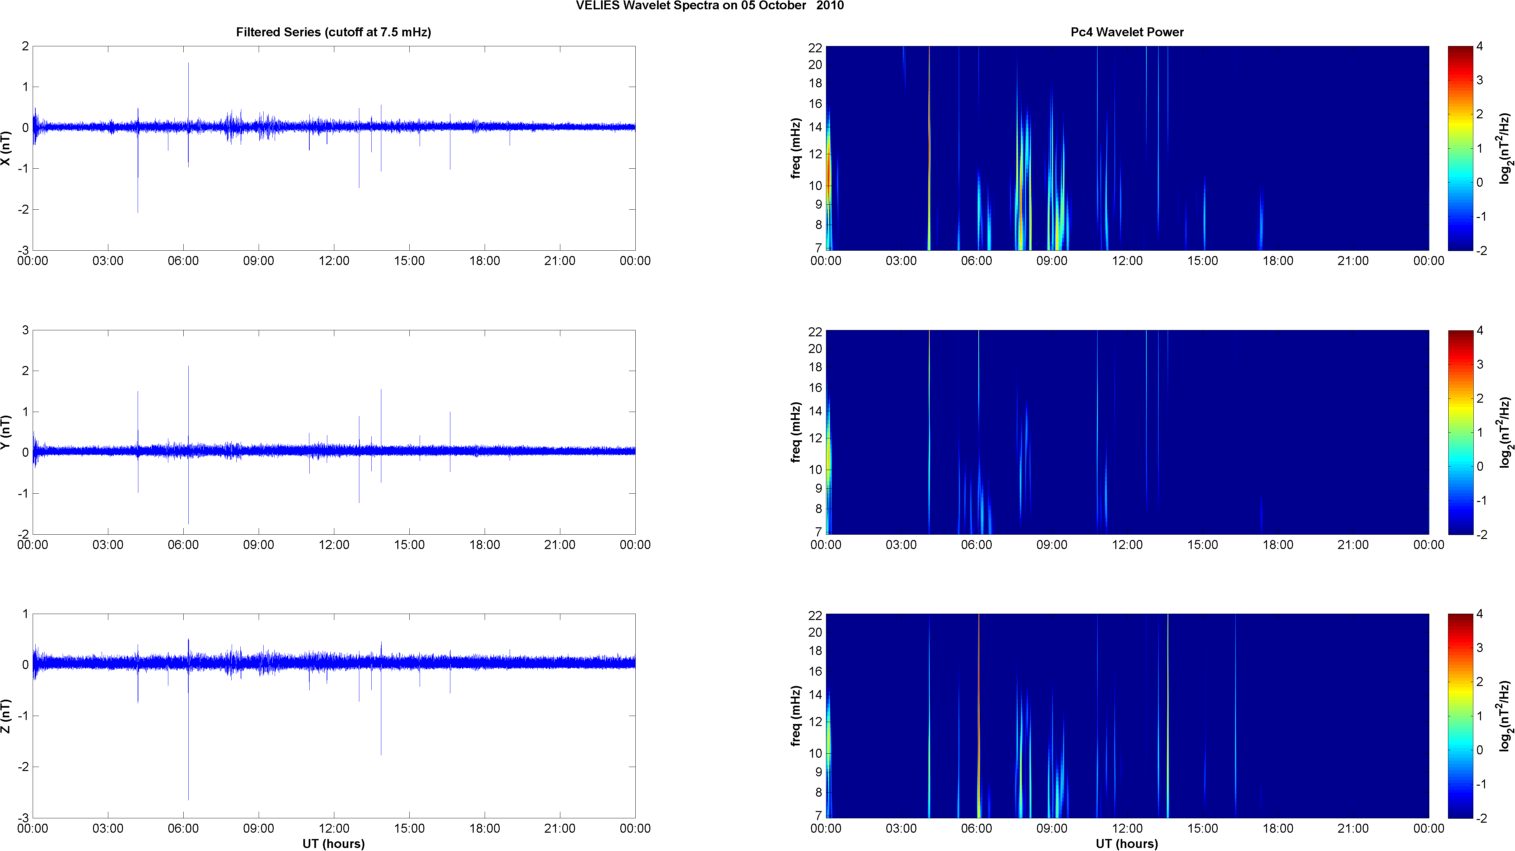Select the Pc4 Wavelet Power title
Viewport: 1515px width, 851px height.
1126,32
